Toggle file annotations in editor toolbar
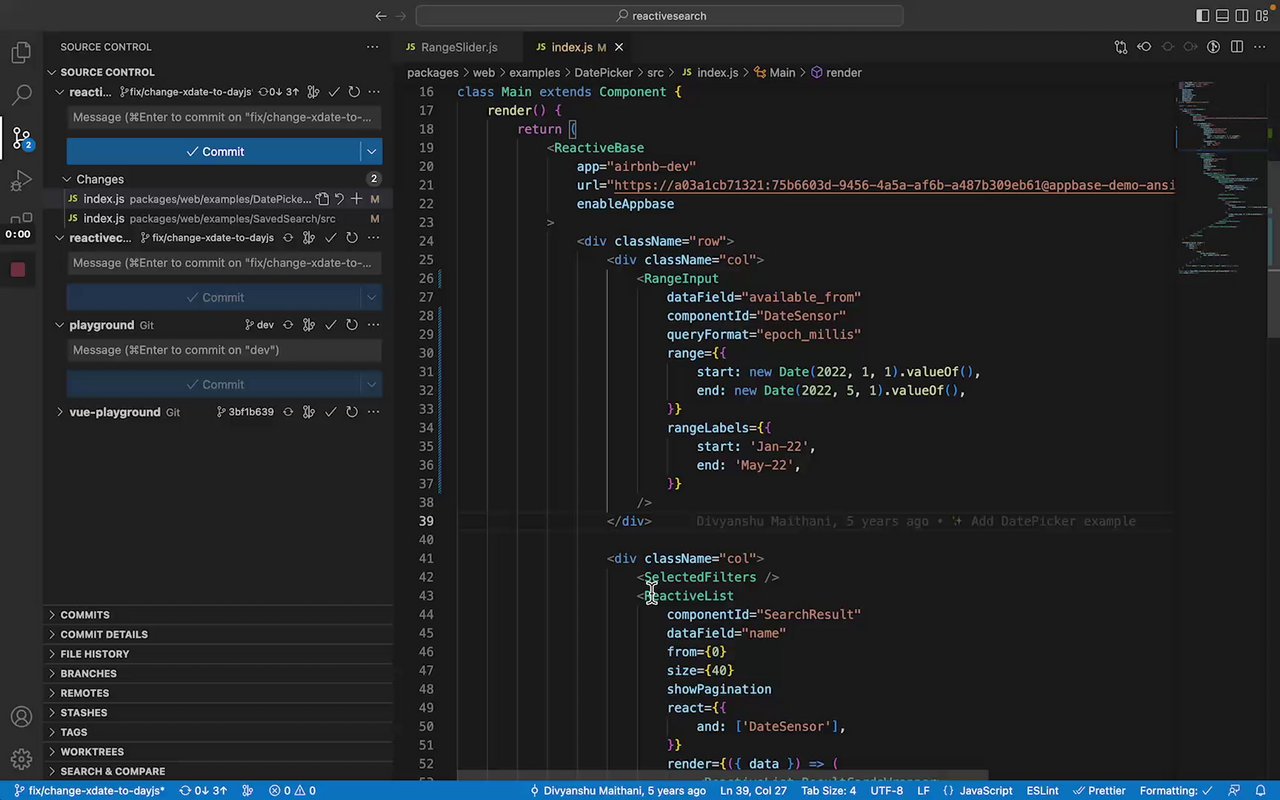Screen dimensions: 1280x800 1213,47
